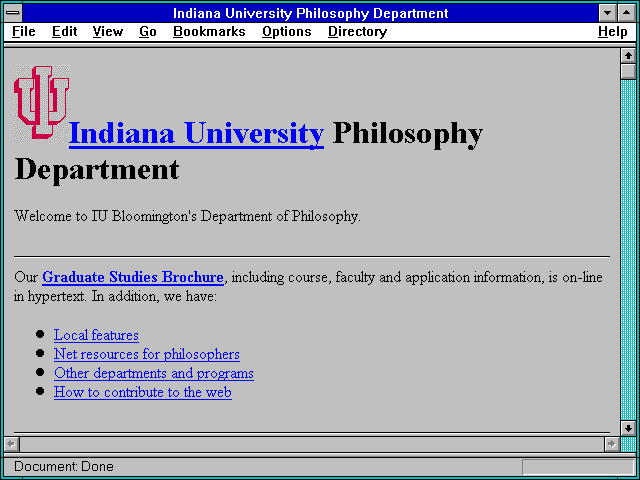The width and height of the screenshot is (640, 480).
Task: Open the Help menu
Action: tap(613, 32)
